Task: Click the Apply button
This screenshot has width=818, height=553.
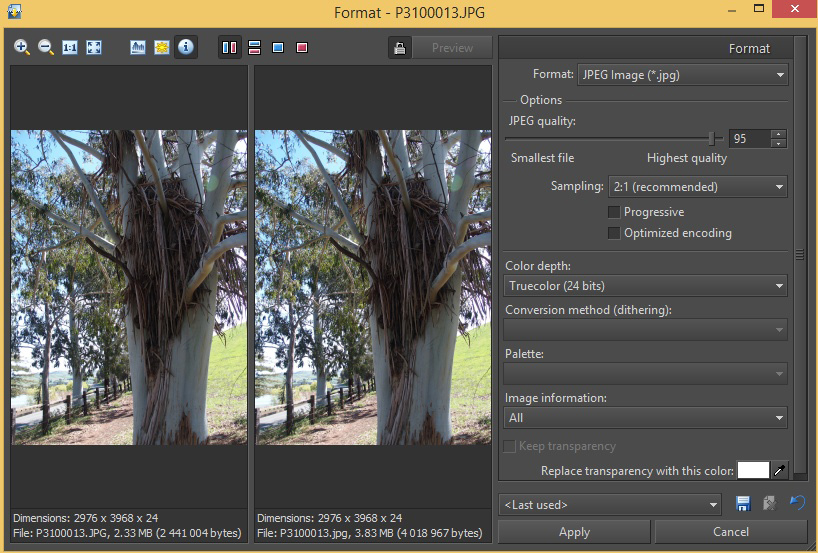Action: (574, 532)
